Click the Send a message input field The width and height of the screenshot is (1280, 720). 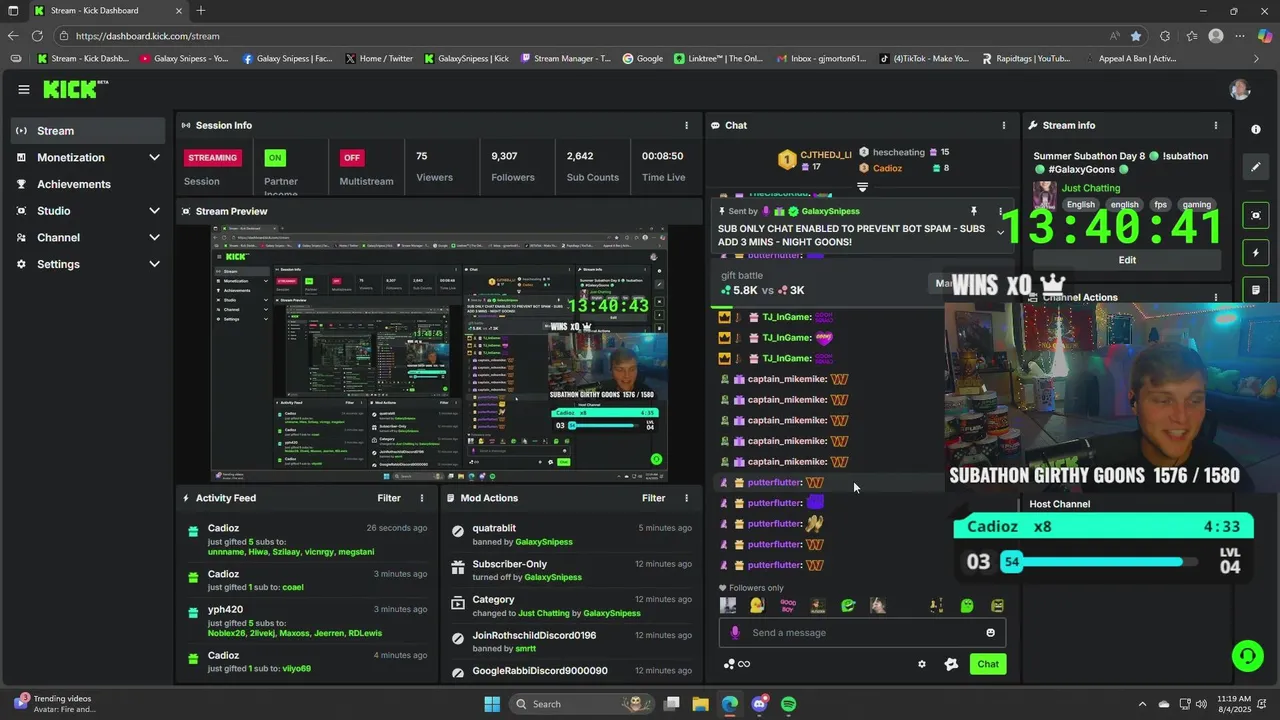click(862, 632)
